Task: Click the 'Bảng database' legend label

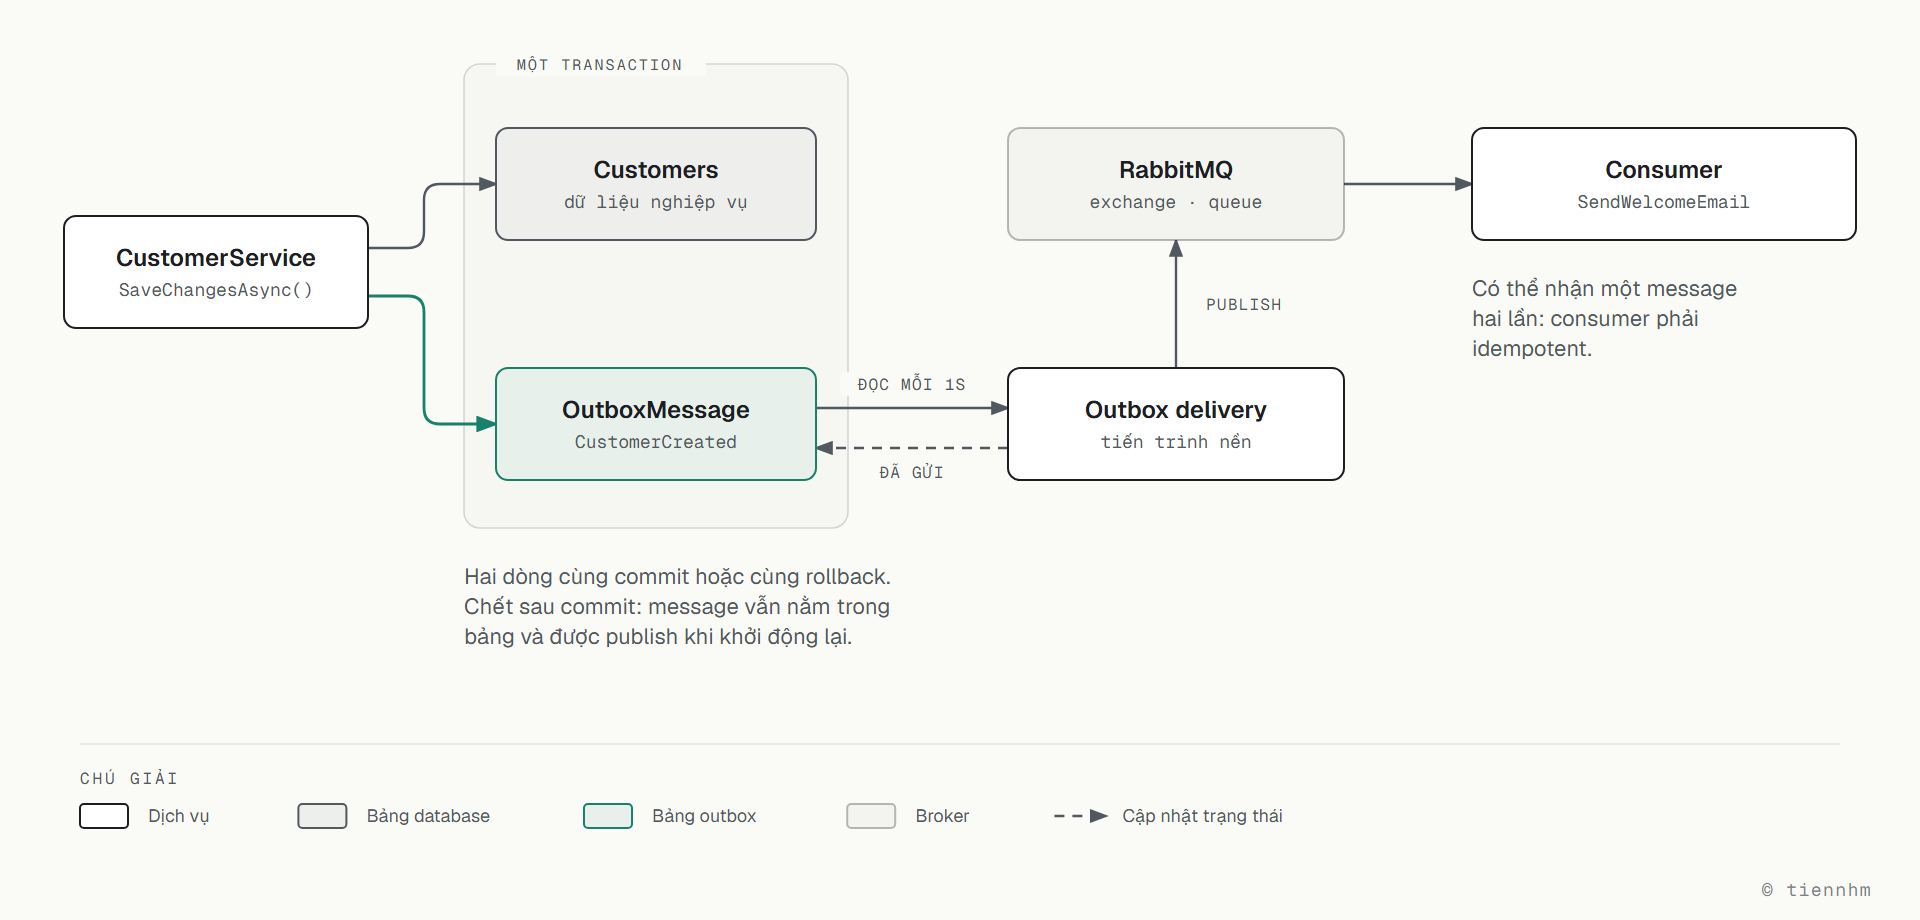Action: tap(428, 816)
